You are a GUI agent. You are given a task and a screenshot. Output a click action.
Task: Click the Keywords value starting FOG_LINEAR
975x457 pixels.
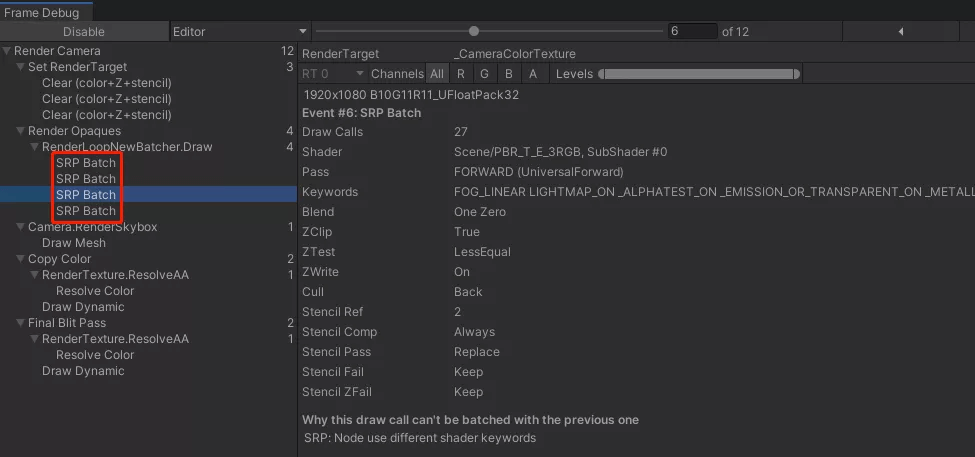(714, 192)
